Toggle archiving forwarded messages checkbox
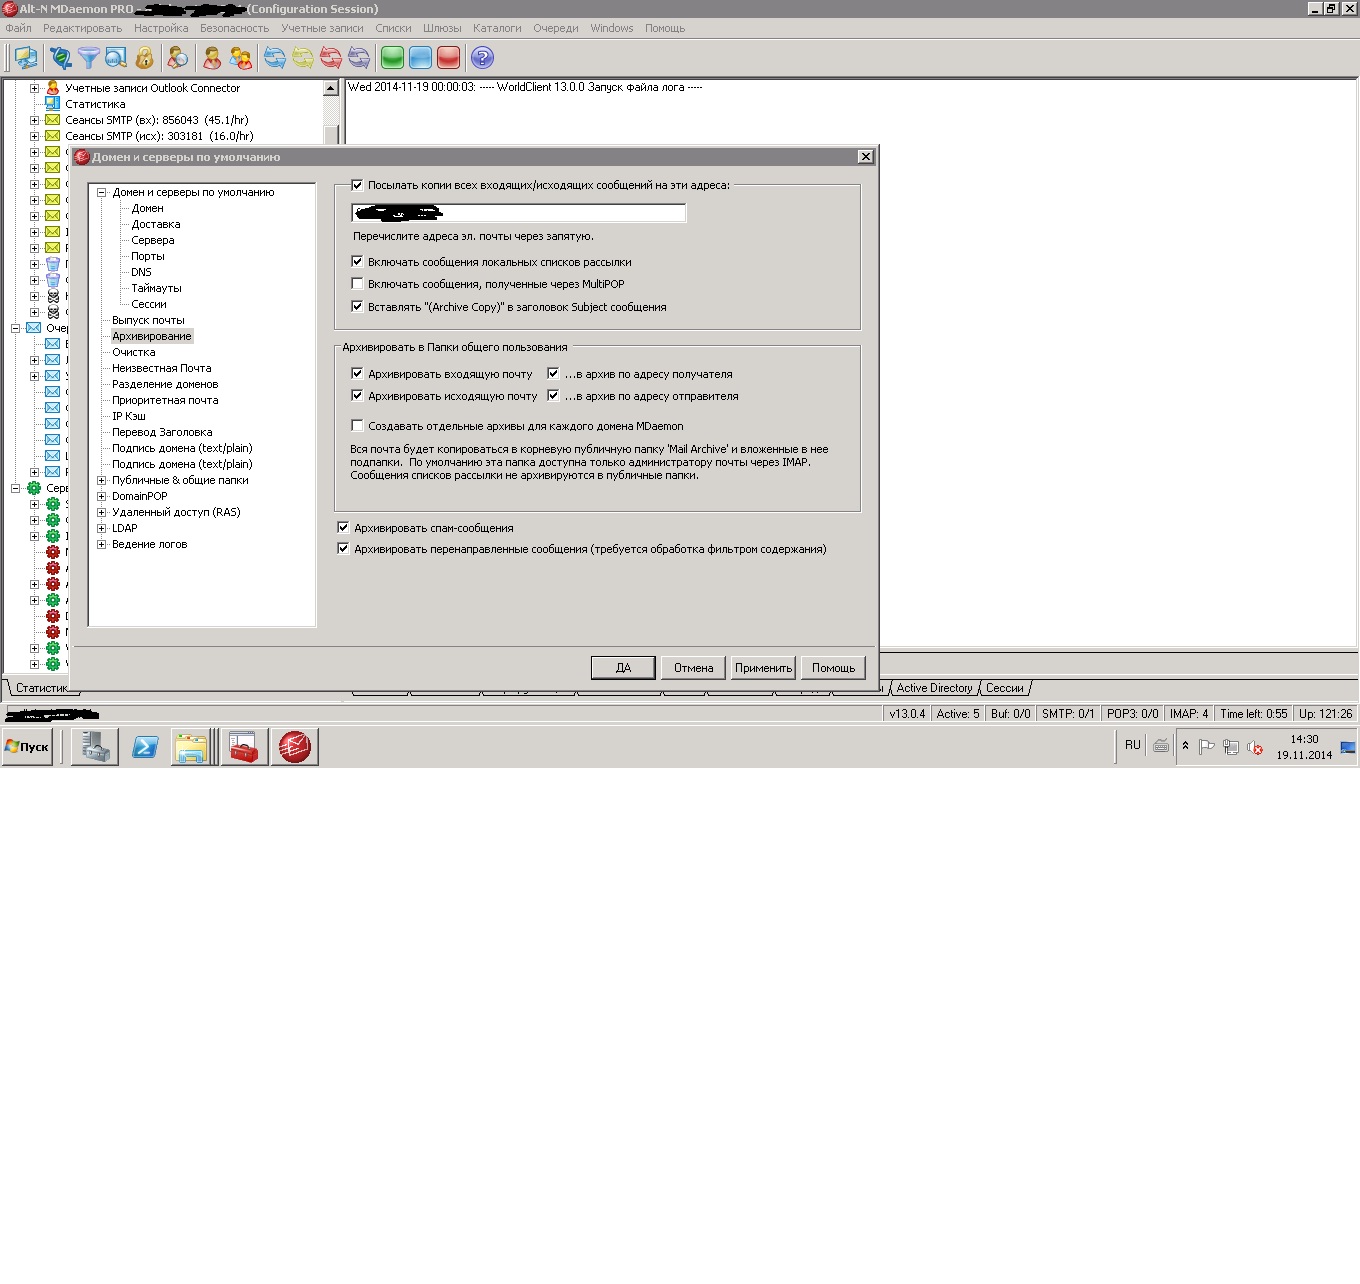This screenshot has width=1360, height=1284. click(x=343, y=548)
